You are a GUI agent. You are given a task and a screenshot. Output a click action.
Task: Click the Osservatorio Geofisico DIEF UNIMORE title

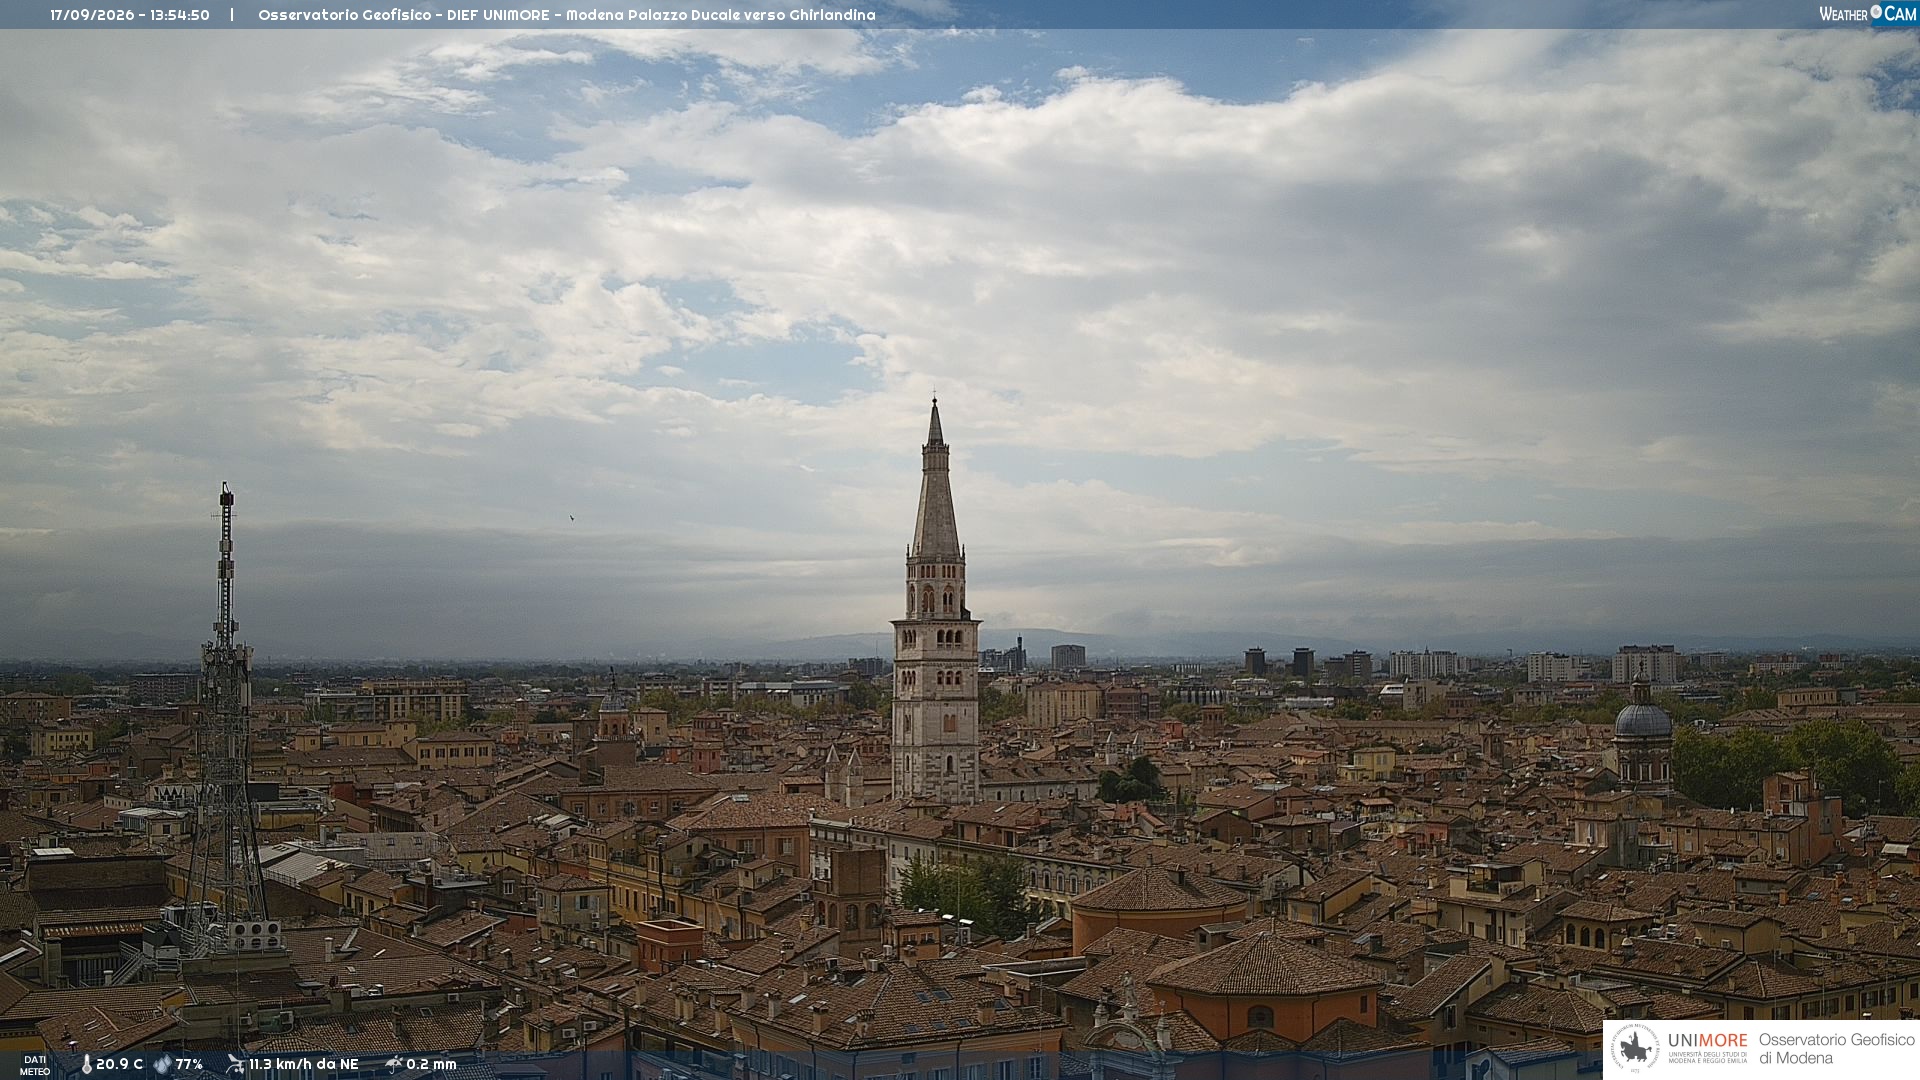[567, 15]
